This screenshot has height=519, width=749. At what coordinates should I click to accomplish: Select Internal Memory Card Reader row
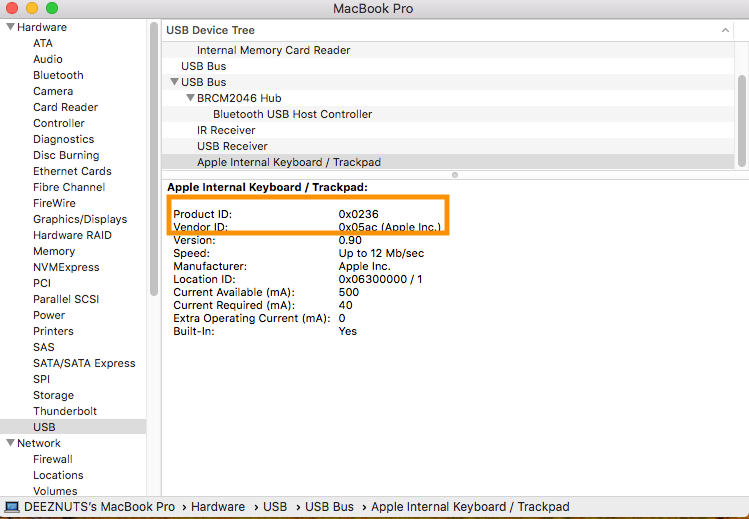(x=448, y=50)
